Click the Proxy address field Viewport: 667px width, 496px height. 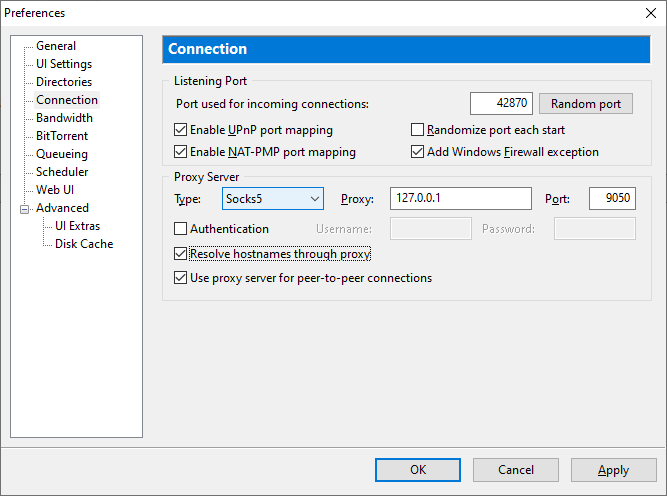461,199
